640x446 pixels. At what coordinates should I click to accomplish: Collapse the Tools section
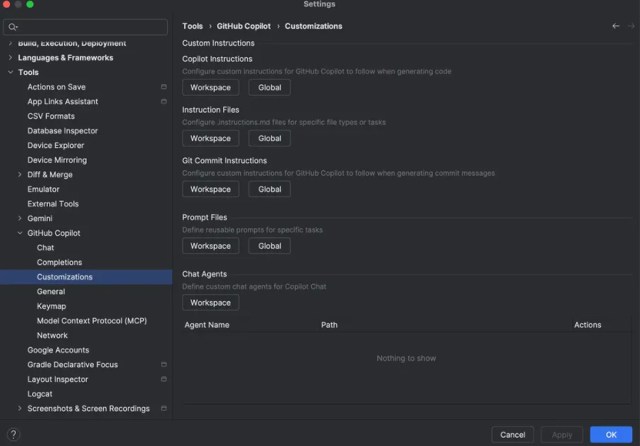click(10, 73)
